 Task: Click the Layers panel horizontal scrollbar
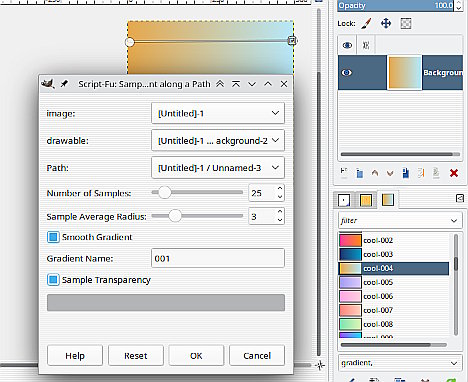[x=400, y=154]
